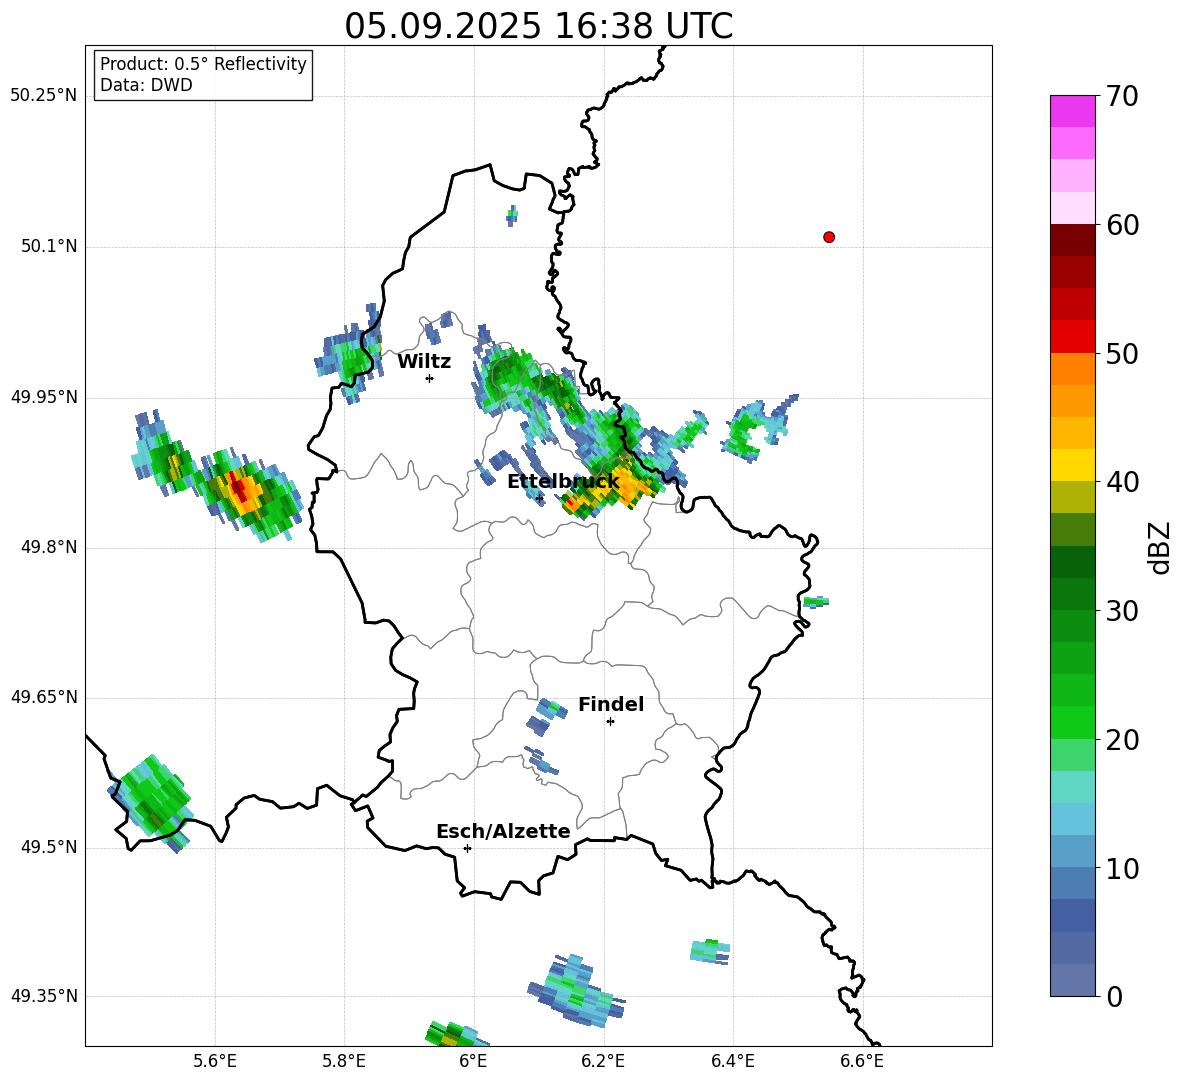Click the colorbar's 50 tick label
Viewport: 1184px width, 1081px height.
pyautogui.click(x=1122, y=354)
